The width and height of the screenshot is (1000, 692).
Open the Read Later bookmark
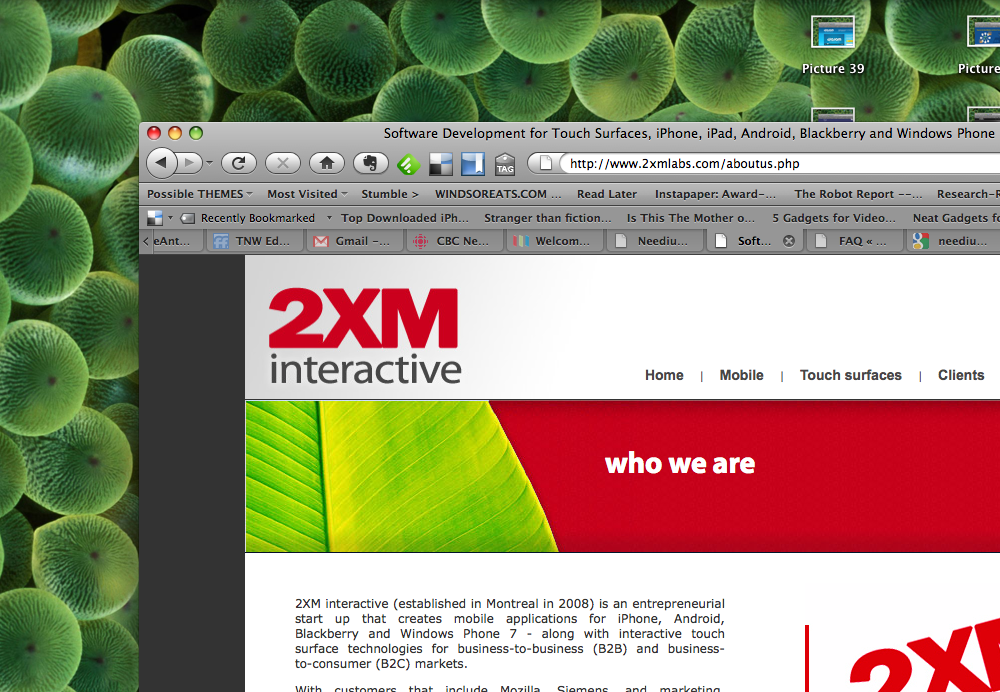606,194
